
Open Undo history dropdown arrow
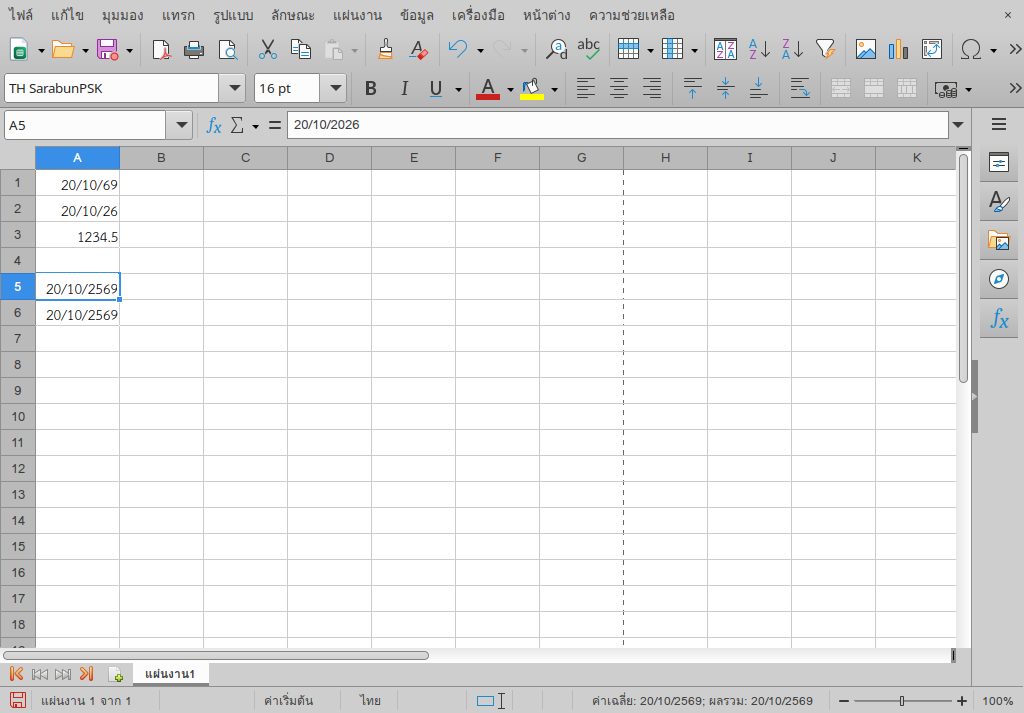[x=480, y=50]
